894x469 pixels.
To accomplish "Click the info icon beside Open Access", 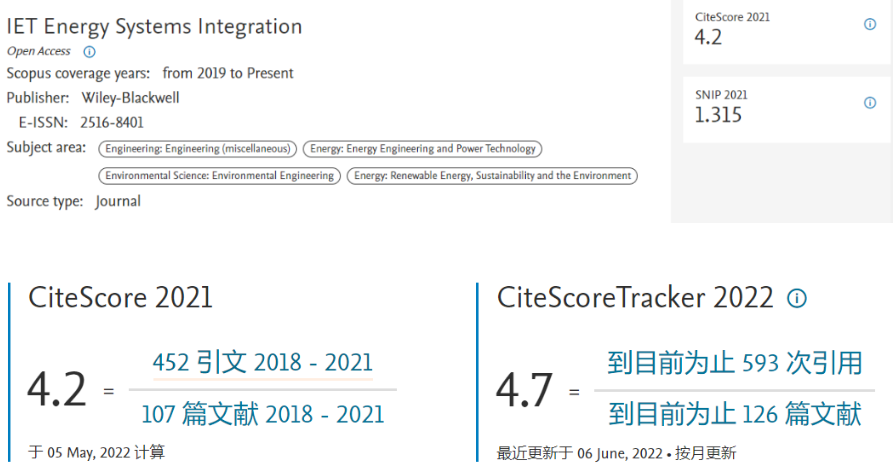I will pyautogui.click(x=89, y=52).
